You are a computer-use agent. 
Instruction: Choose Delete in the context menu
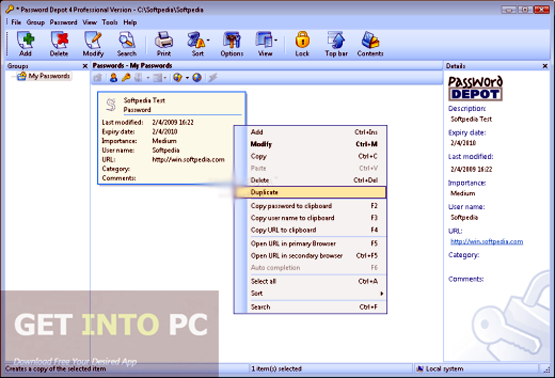[x=310, y=180]
